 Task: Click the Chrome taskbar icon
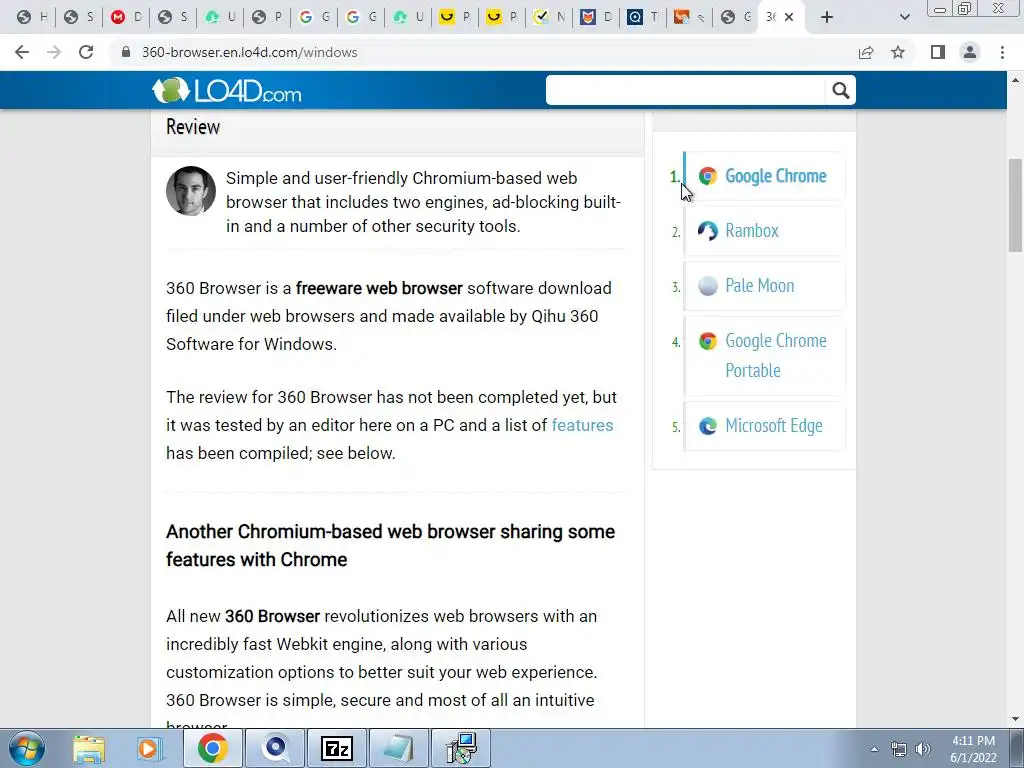(x=213, y=748)
